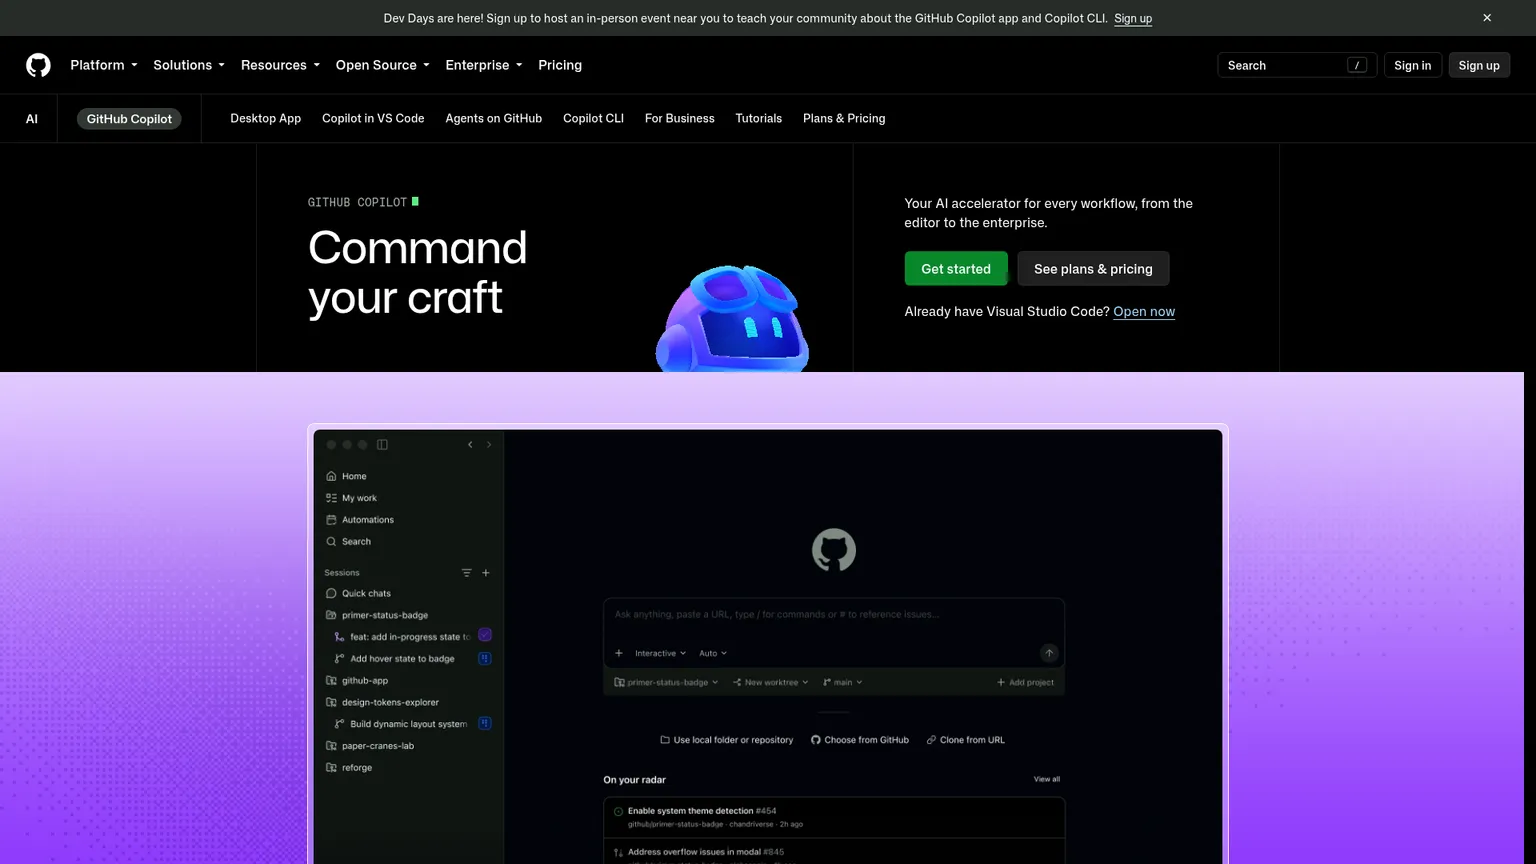Click the Sign up header button
The width and height of the screenshot is (1536, 864).
tap(1479, 65)
